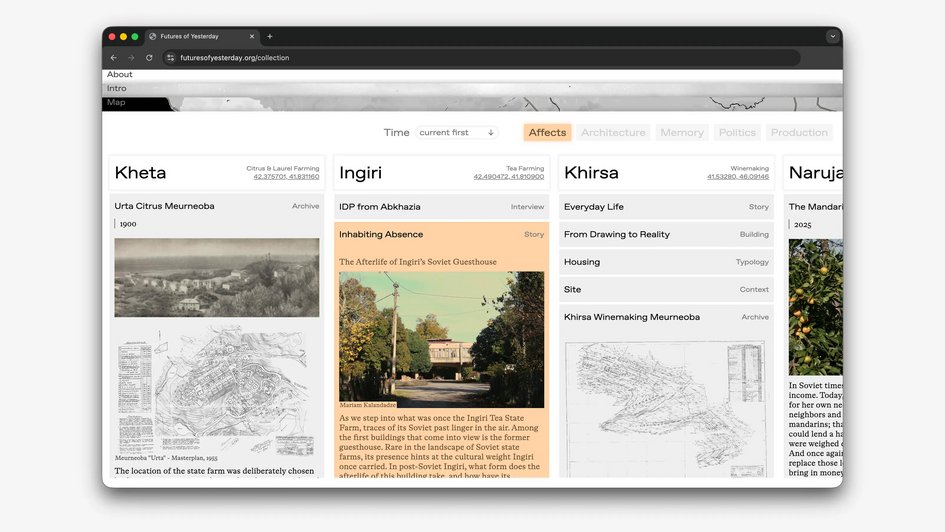This screenshot has width=945, height=532.
Task: Open Ingiri coordinates link 42.490472
Action: 509,177
